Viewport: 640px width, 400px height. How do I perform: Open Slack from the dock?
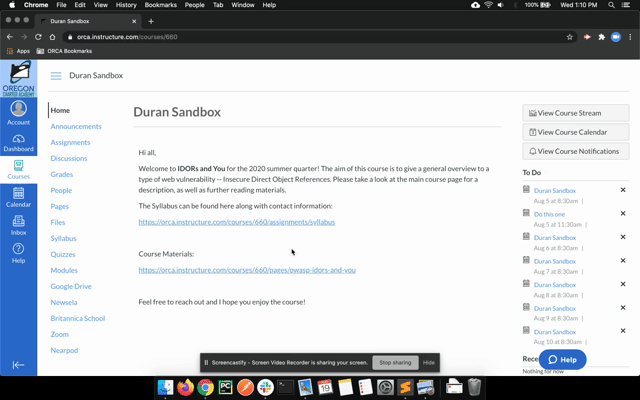[265, 387]
